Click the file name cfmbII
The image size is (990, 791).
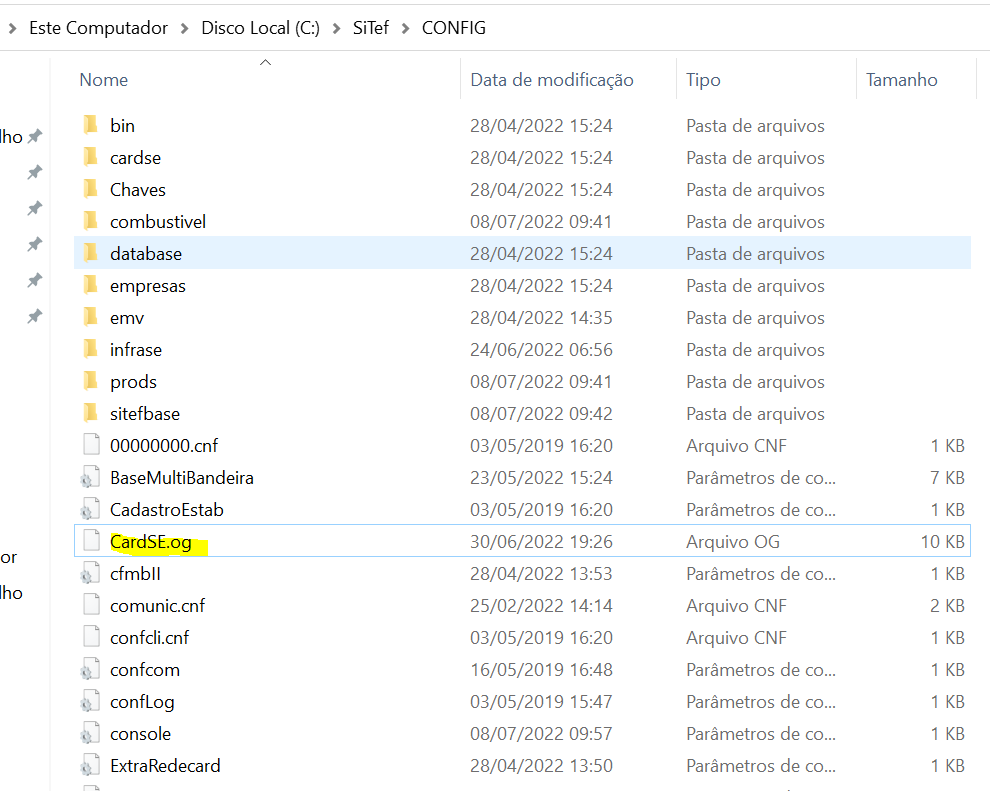tap(135, 574)
